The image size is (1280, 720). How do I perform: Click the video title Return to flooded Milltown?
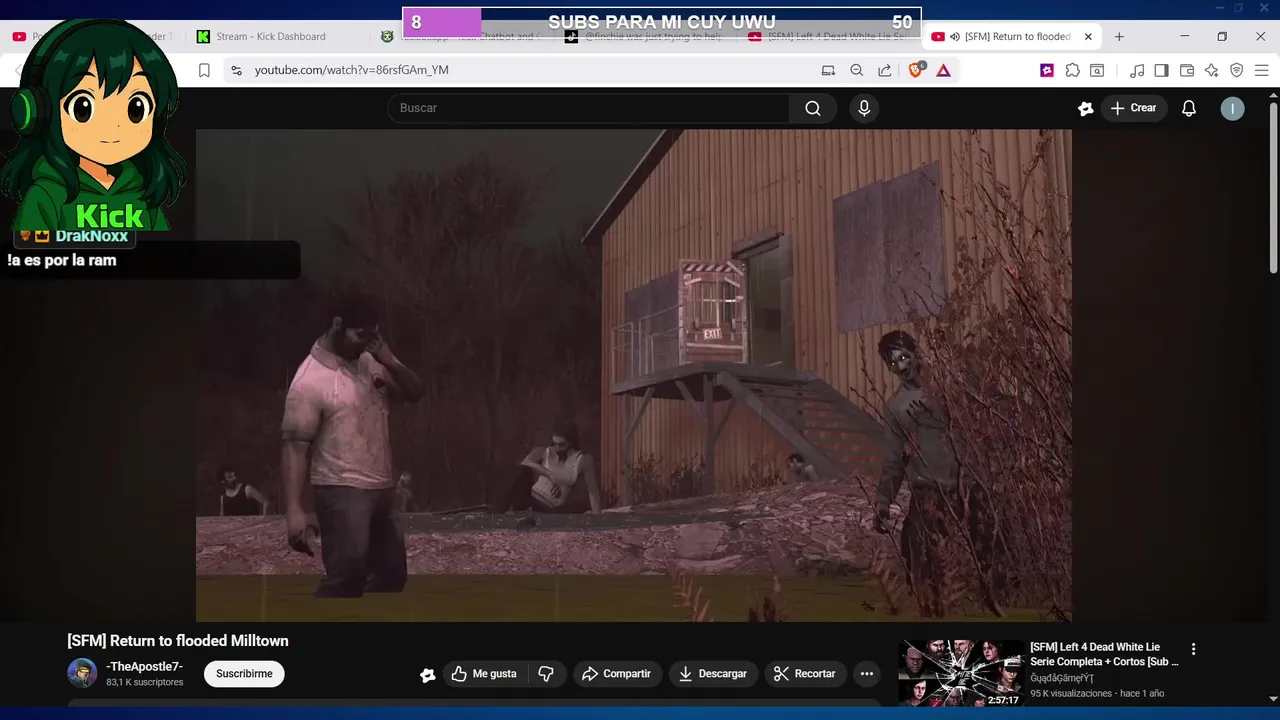tap(178, 641)
